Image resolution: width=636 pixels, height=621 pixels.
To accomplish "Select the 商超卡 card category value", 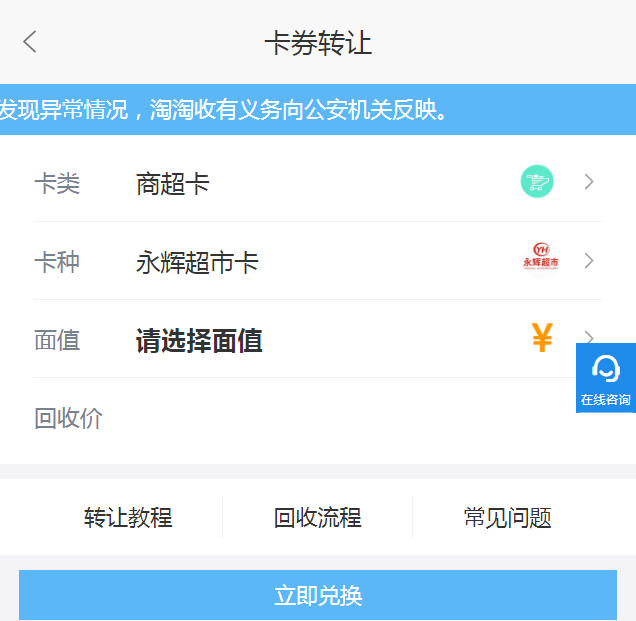I will [173, 185].
